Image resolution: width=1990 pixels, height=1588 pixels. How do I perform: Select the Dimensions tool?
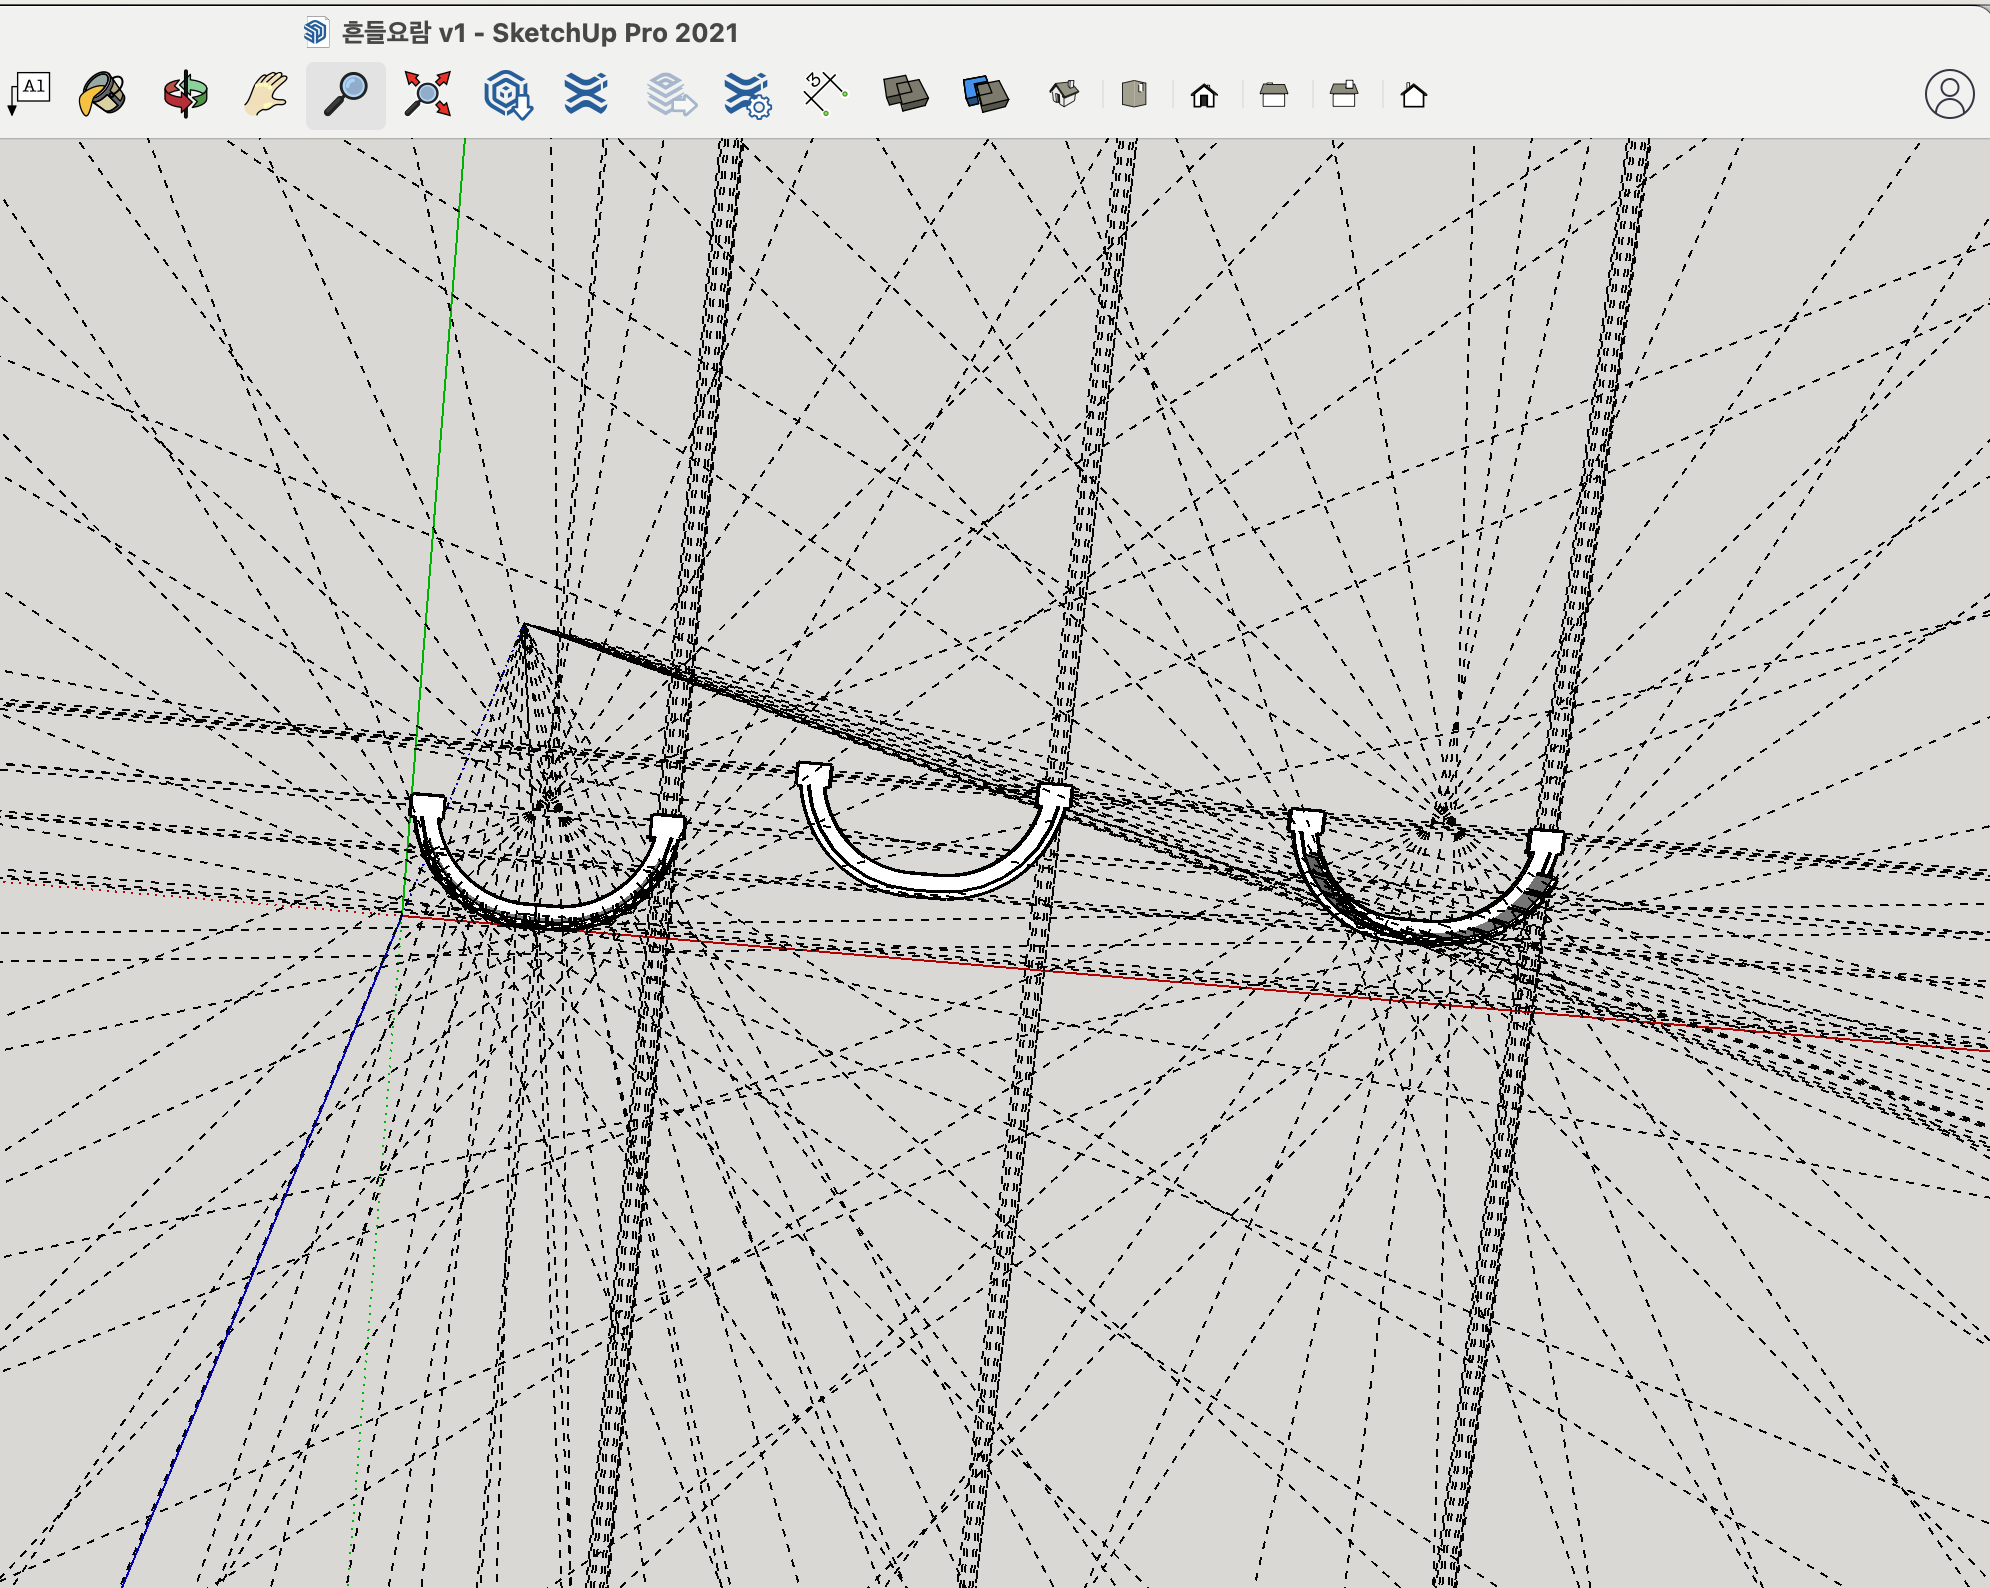(825, 95)
